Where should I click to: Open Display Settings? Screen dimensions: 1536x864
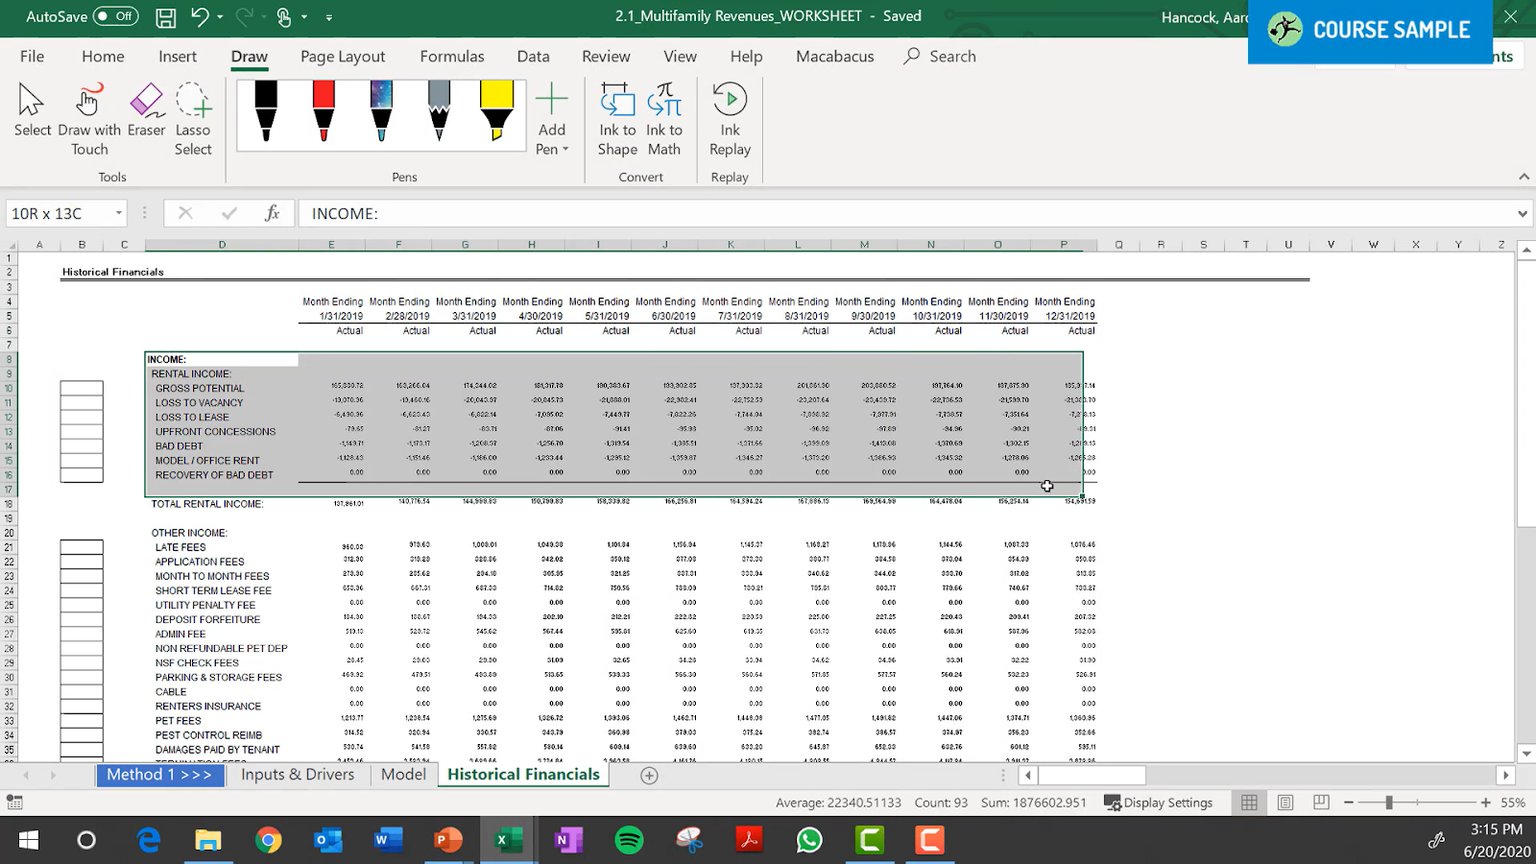(1158, 802)
